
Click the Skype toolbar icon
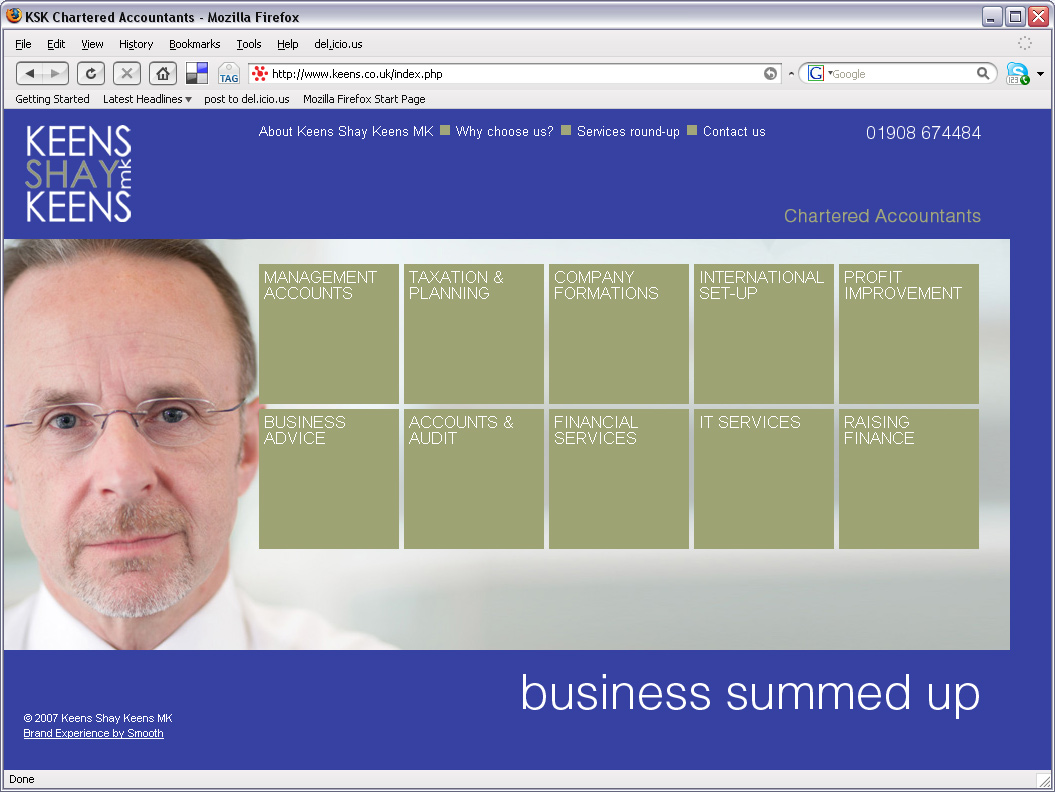pyautogui.click(x=1017, y=73)
